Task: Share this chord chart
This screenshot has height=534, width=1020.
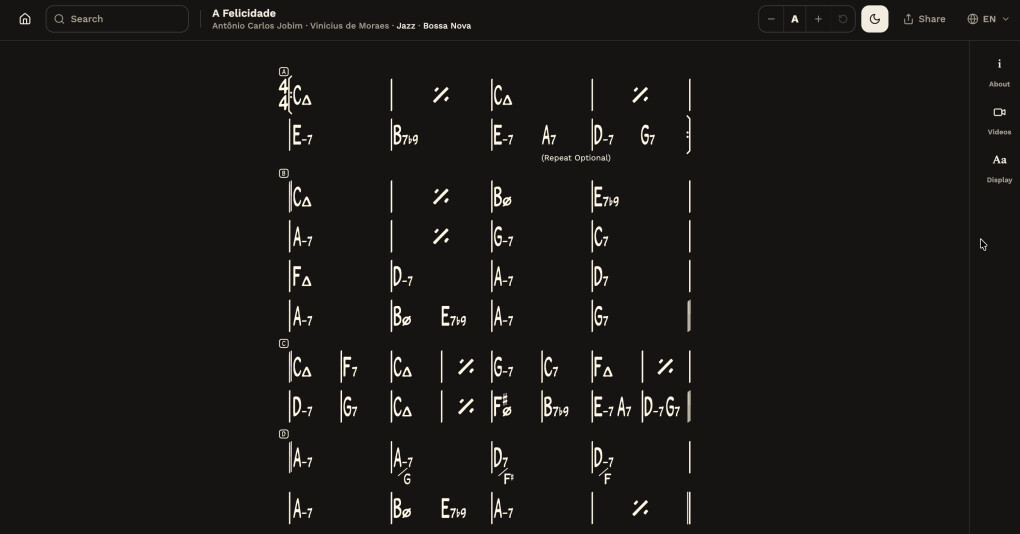Action: click(924, 19)
